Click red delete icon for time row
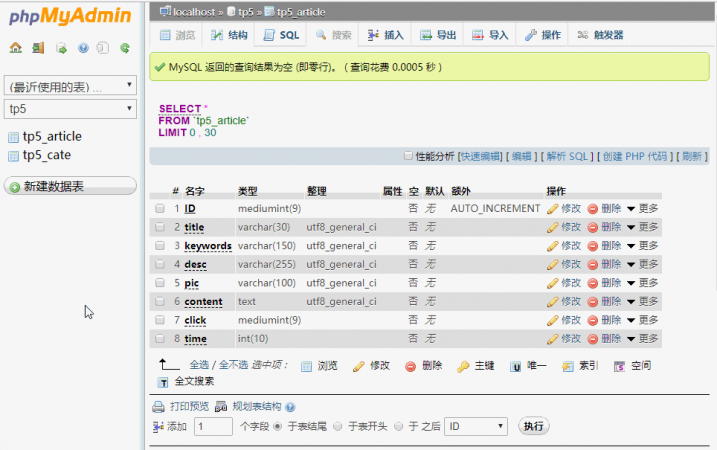Viewport: 717px width, 450px height. [x=593, y=339]
